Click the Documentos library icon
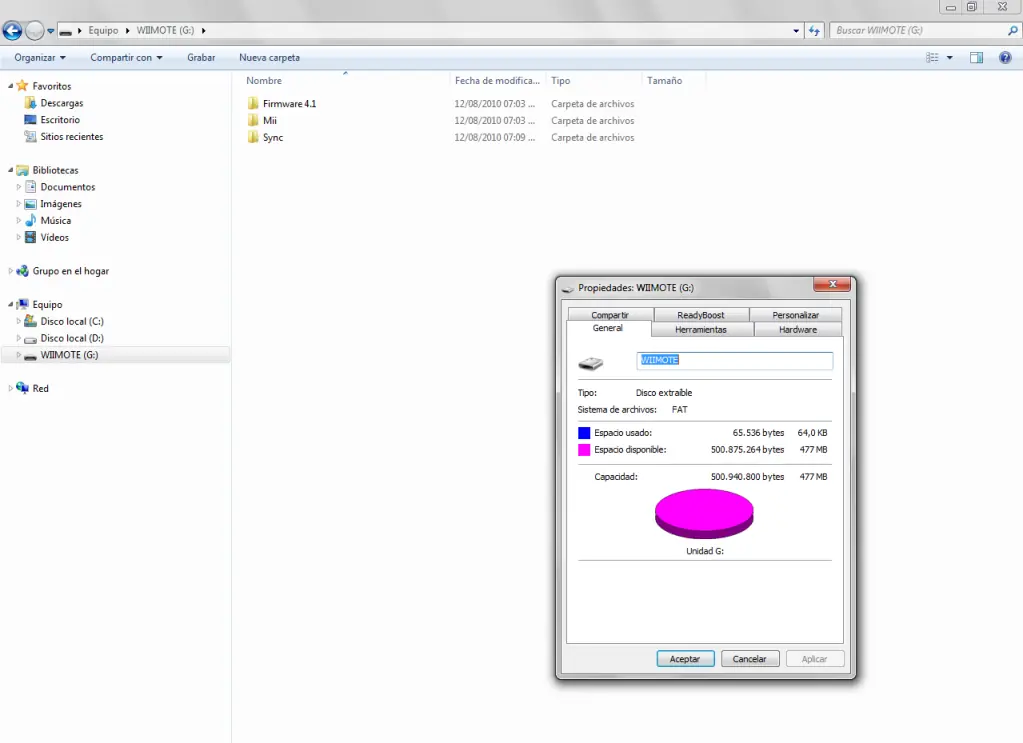Image resolution: width=1023 pixels, height=743 pixels. (x=30, y=187)
